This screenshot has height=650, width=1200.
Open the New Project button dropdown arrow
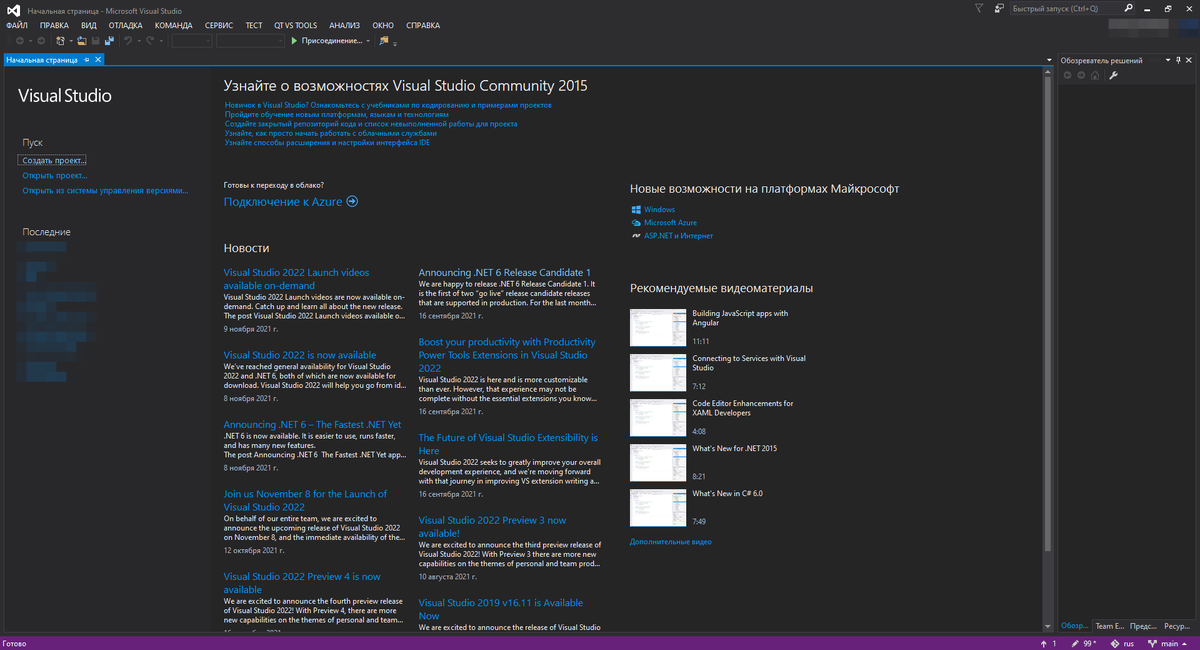tap(71, 41)
